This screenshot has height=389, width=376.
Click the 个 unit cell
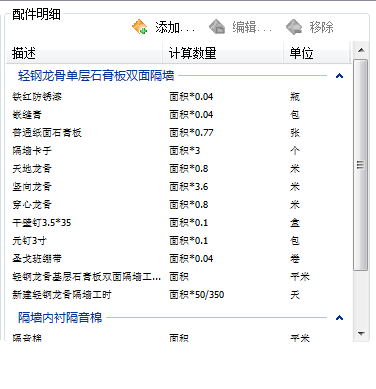click(x=295, y=151)
